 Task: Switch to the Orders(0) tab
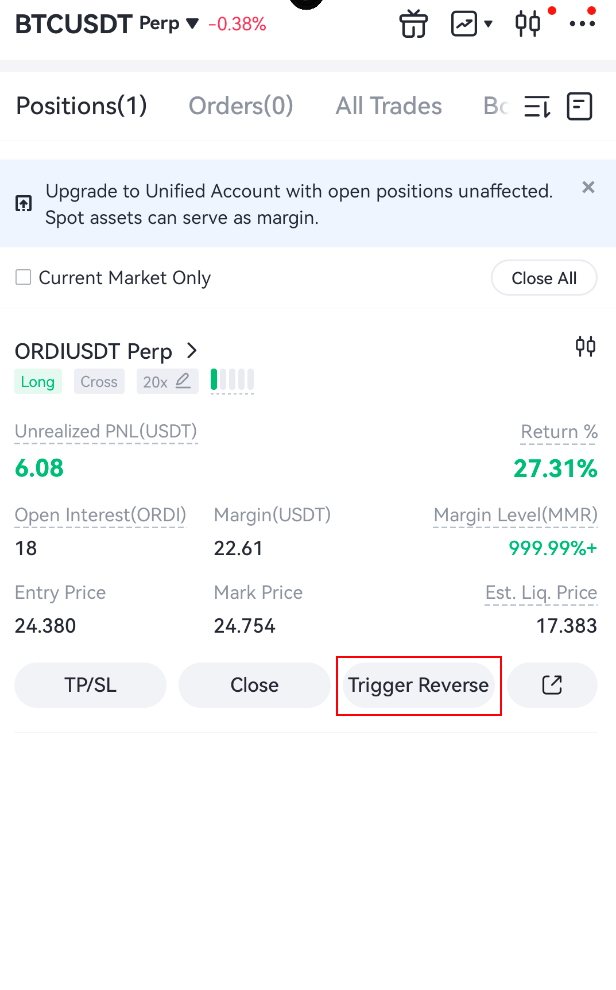coord(241,106)
